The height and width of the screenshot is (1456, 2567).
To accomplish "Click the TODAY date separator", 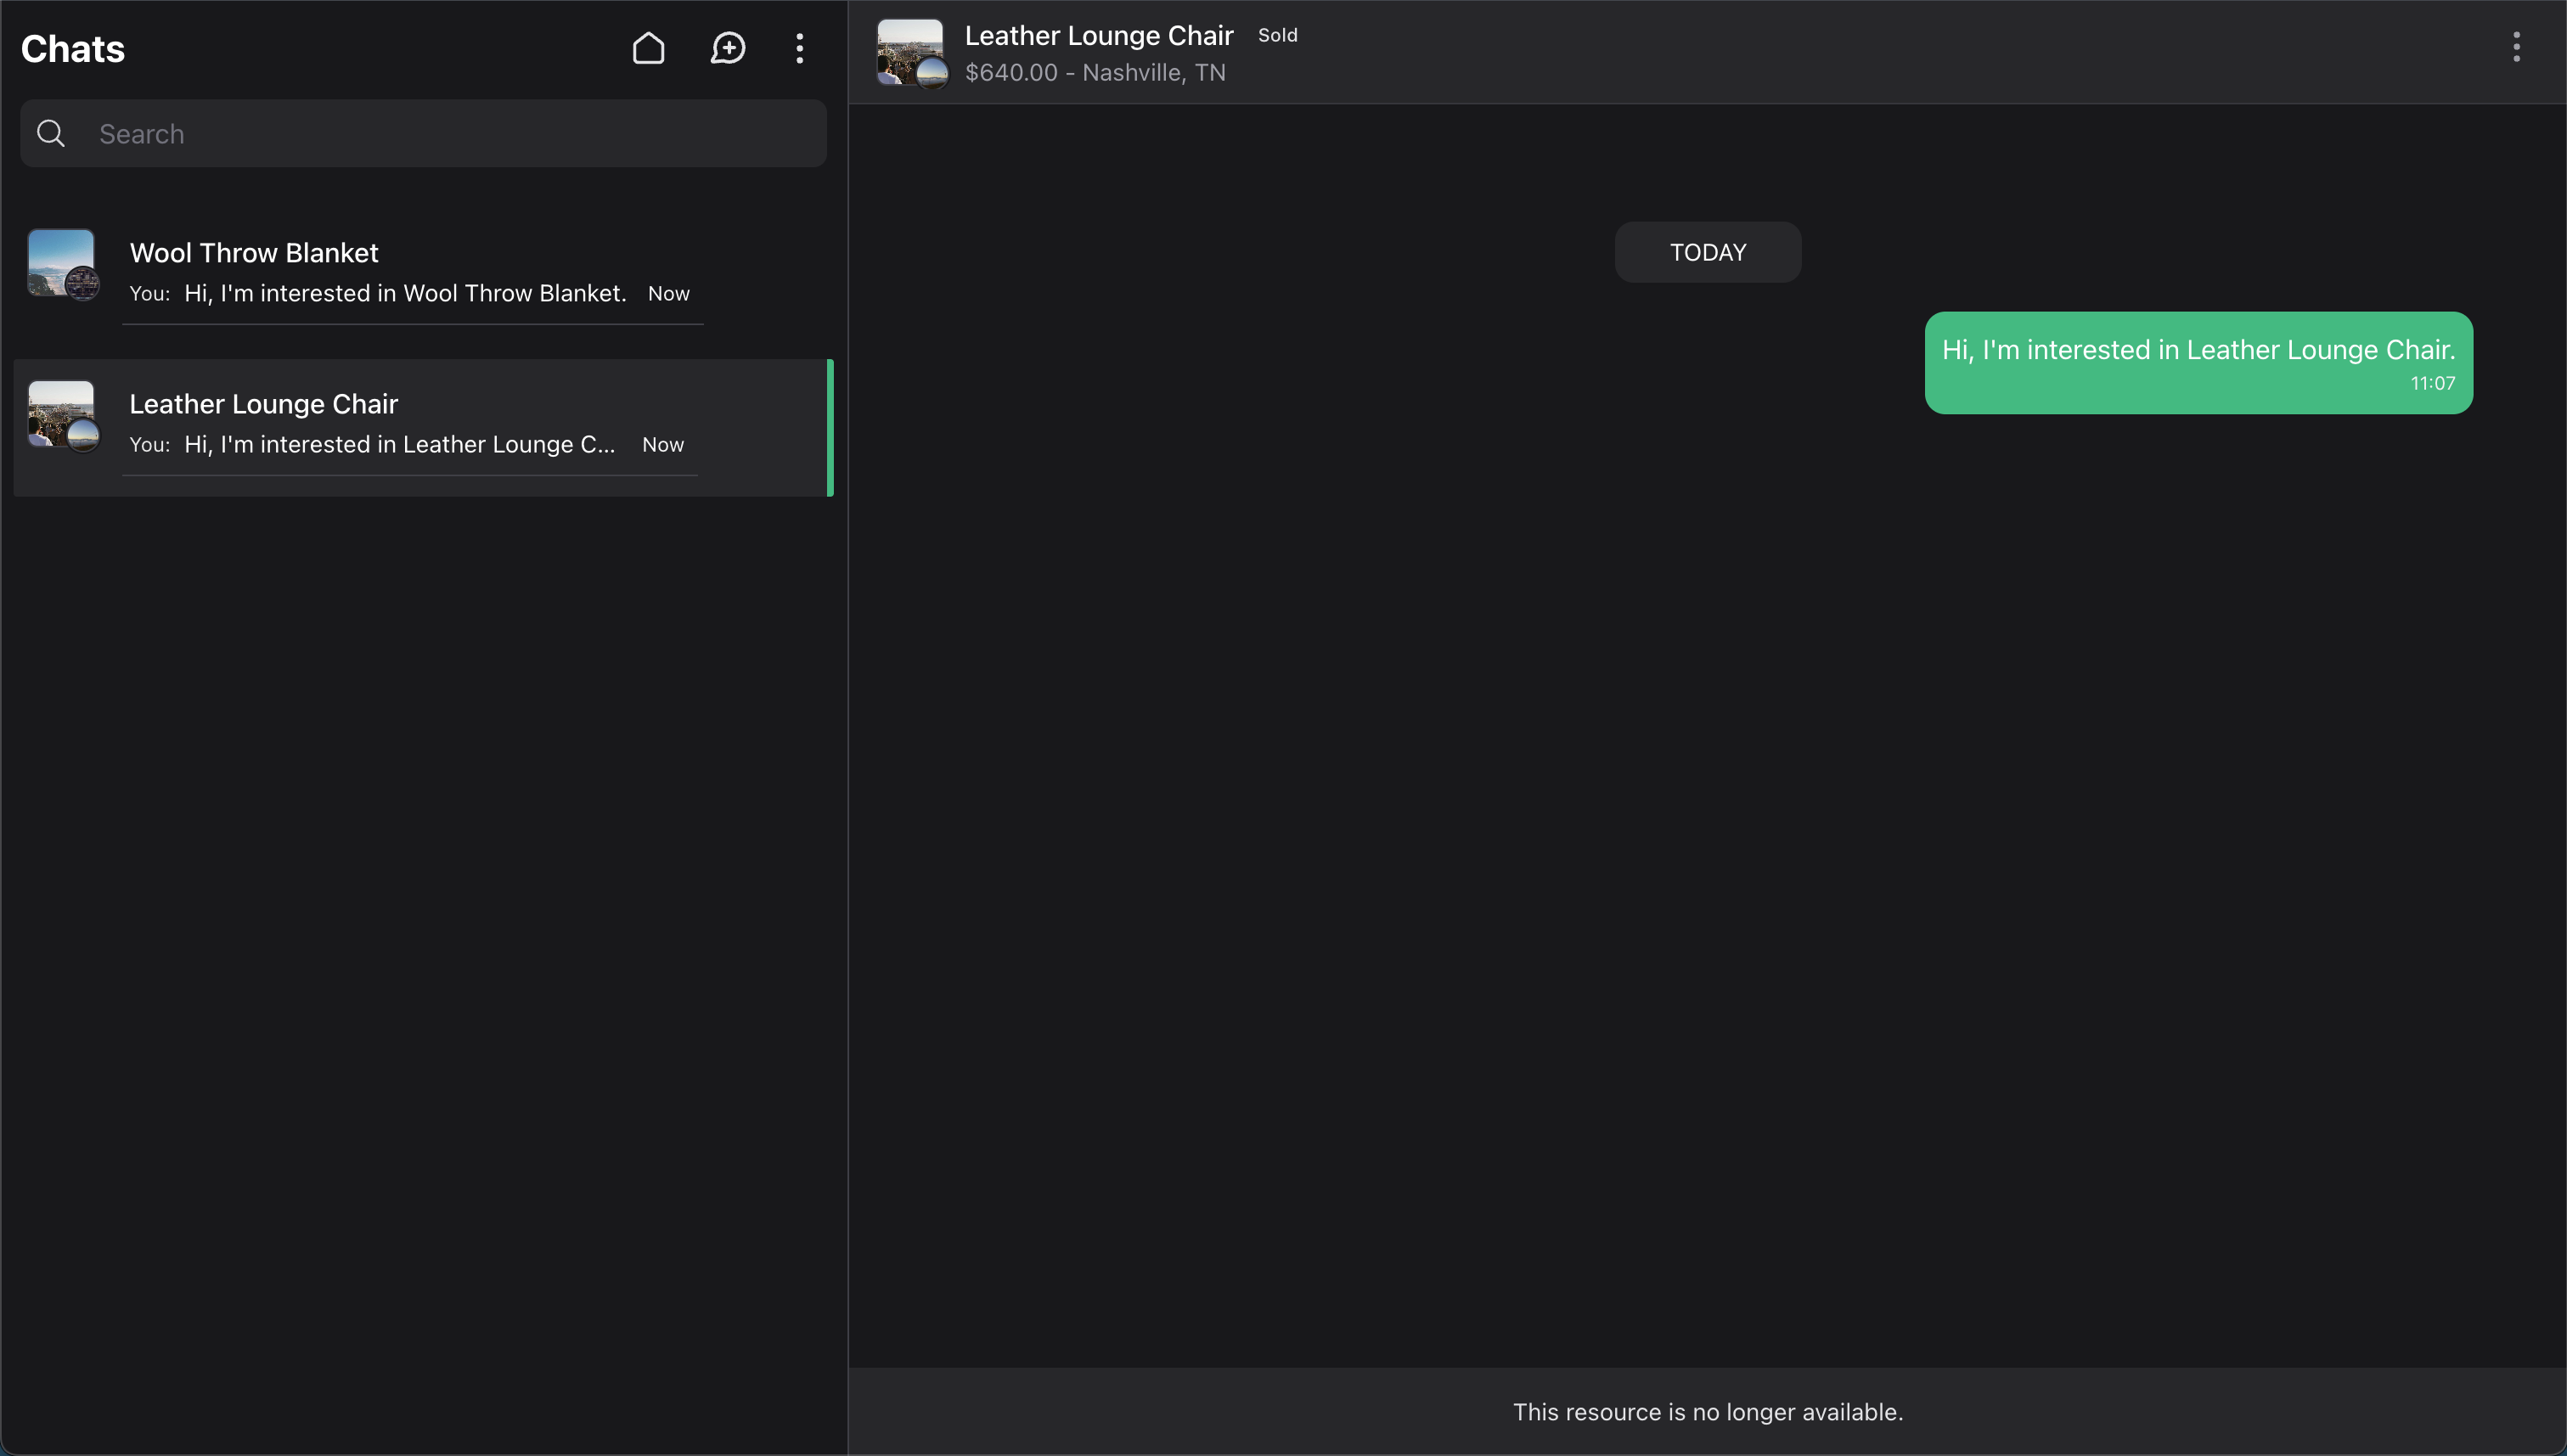I will 1707,252.
